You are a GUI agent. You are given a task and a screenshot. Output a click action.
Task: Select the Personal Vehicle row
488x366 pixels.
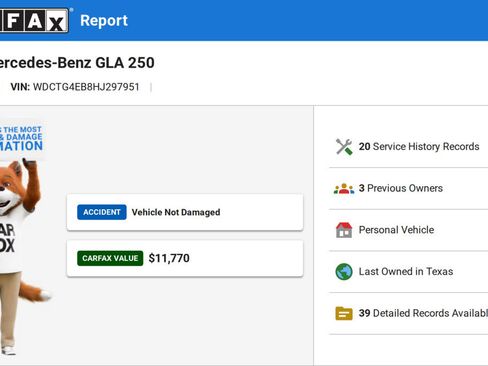click(408, 230)
